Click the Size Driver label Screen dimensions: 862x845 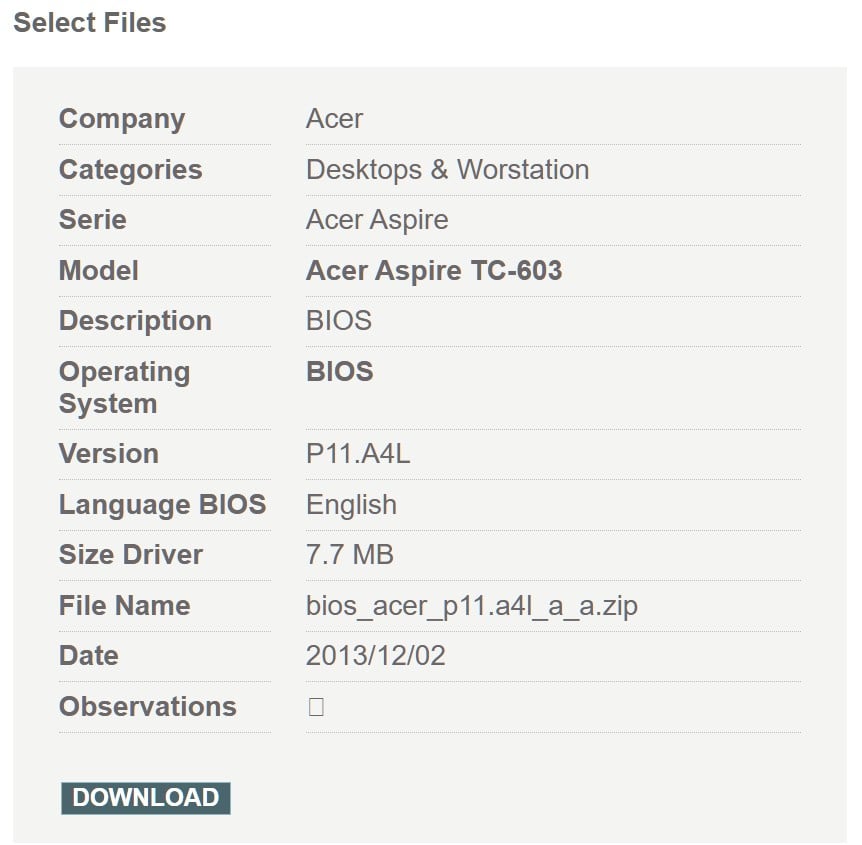pyautogui.click(x=131, y=554)
